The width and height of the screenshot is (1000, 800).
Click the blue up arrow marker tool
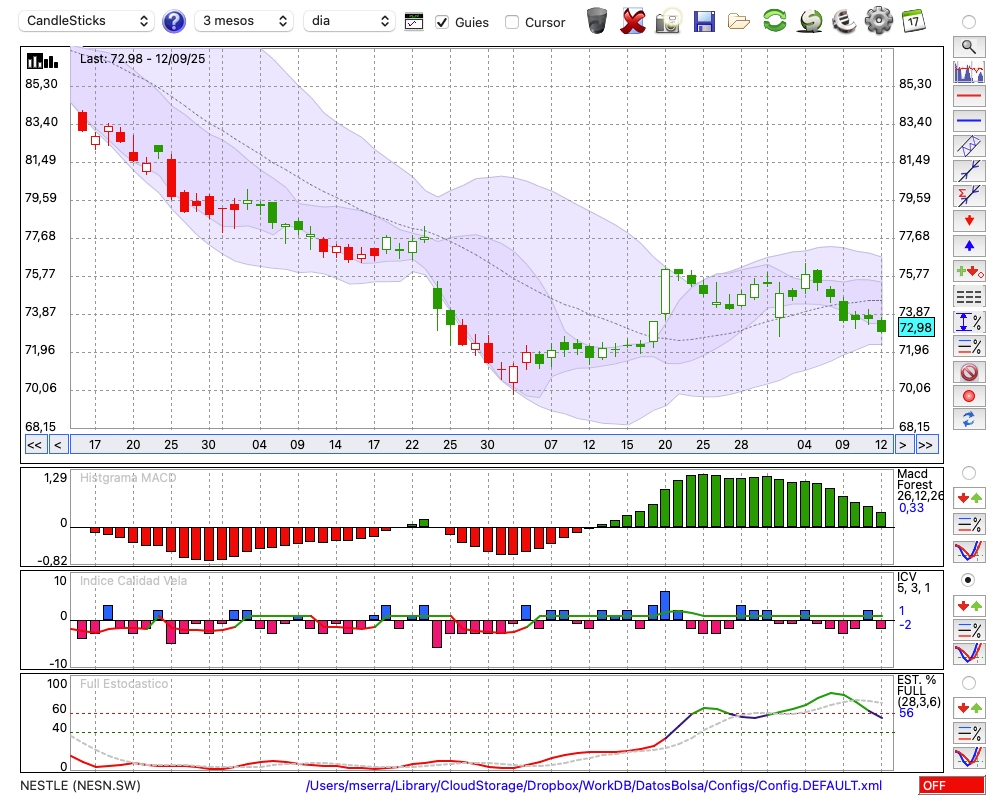pyautogui.click(x=969, y=246)
